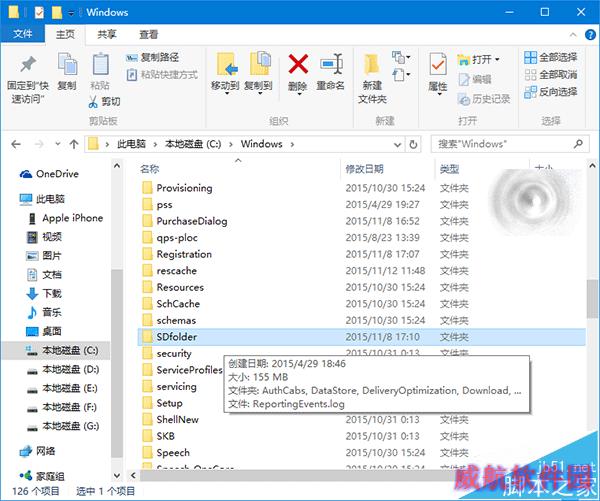
Task: Click the Refresh button
Action: [413, 145]
